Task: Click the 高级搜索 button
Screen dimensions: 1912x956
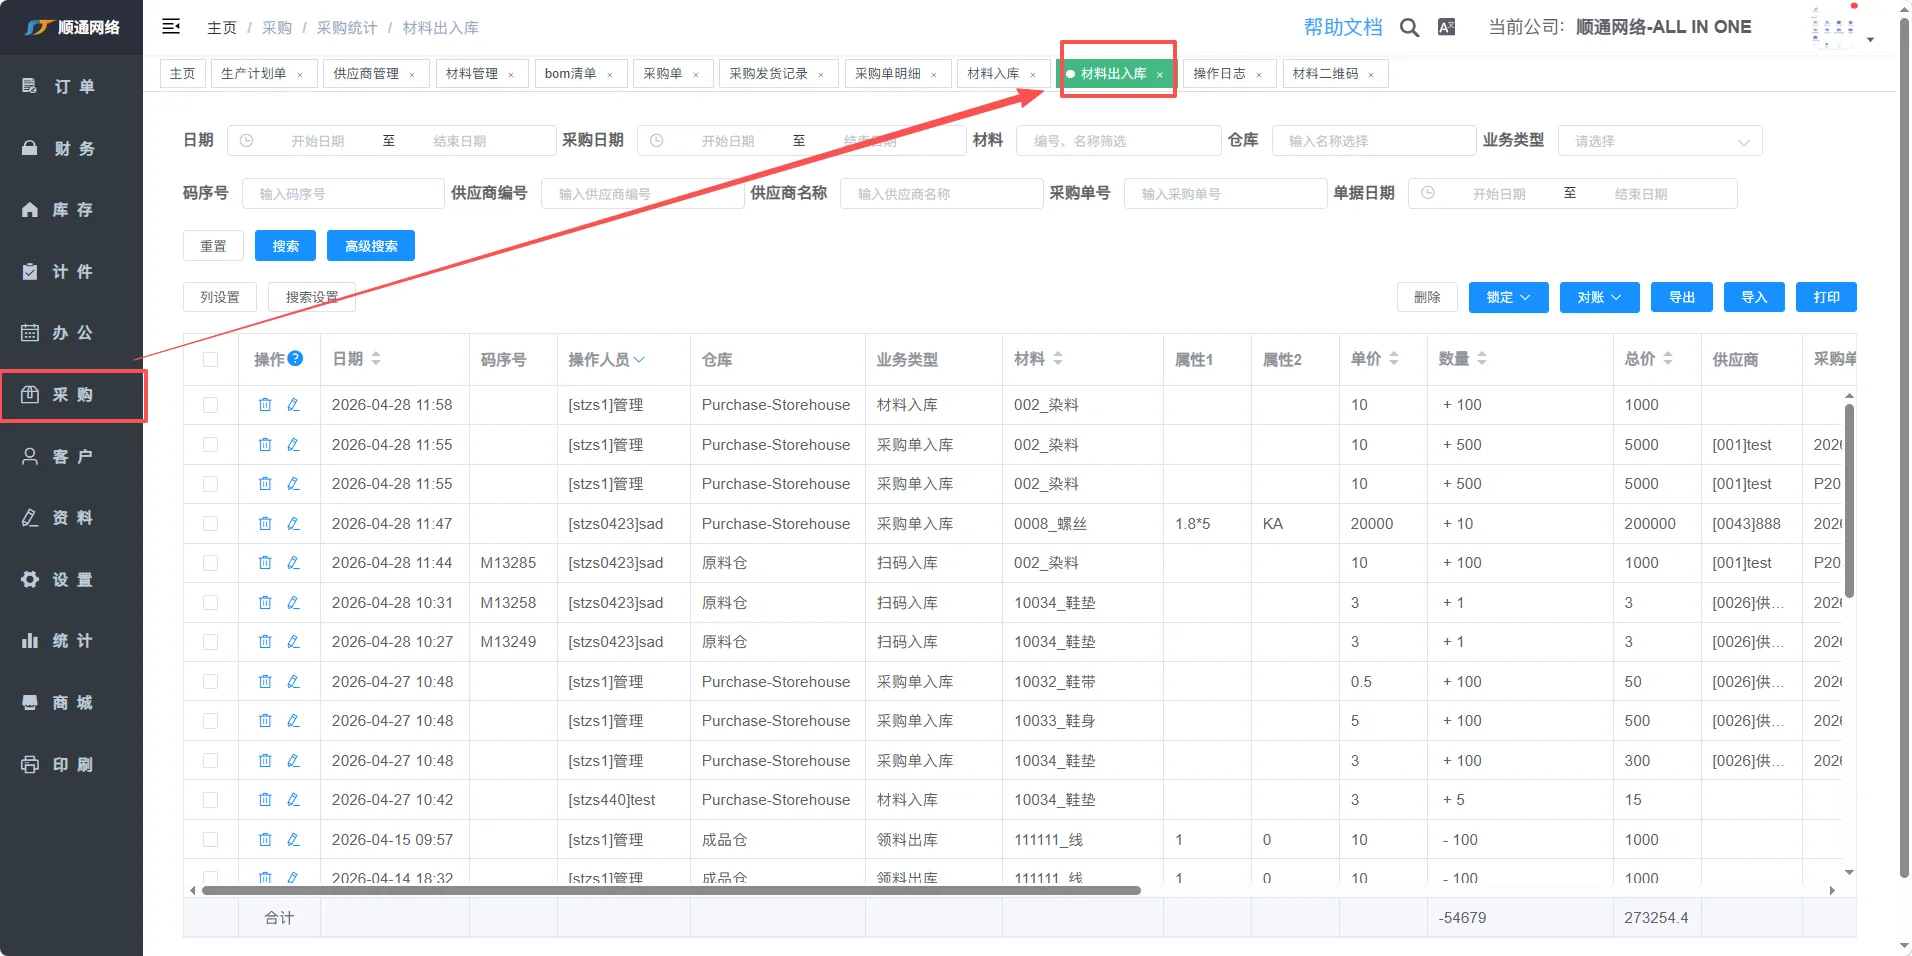Action: click(371, 246)
